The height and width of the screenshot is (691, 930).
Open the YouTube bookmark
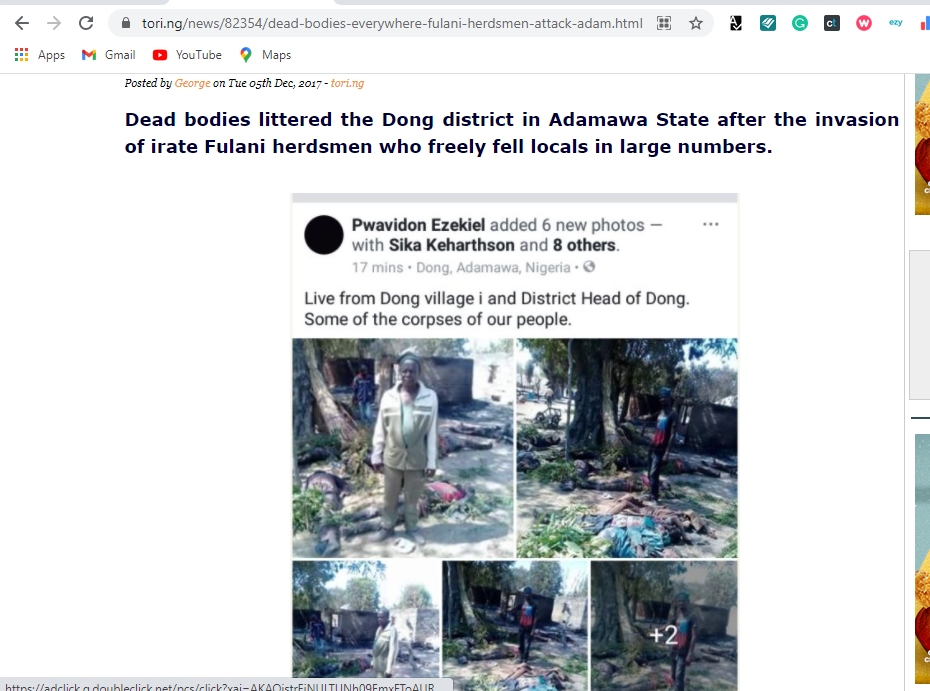point(187,55)
